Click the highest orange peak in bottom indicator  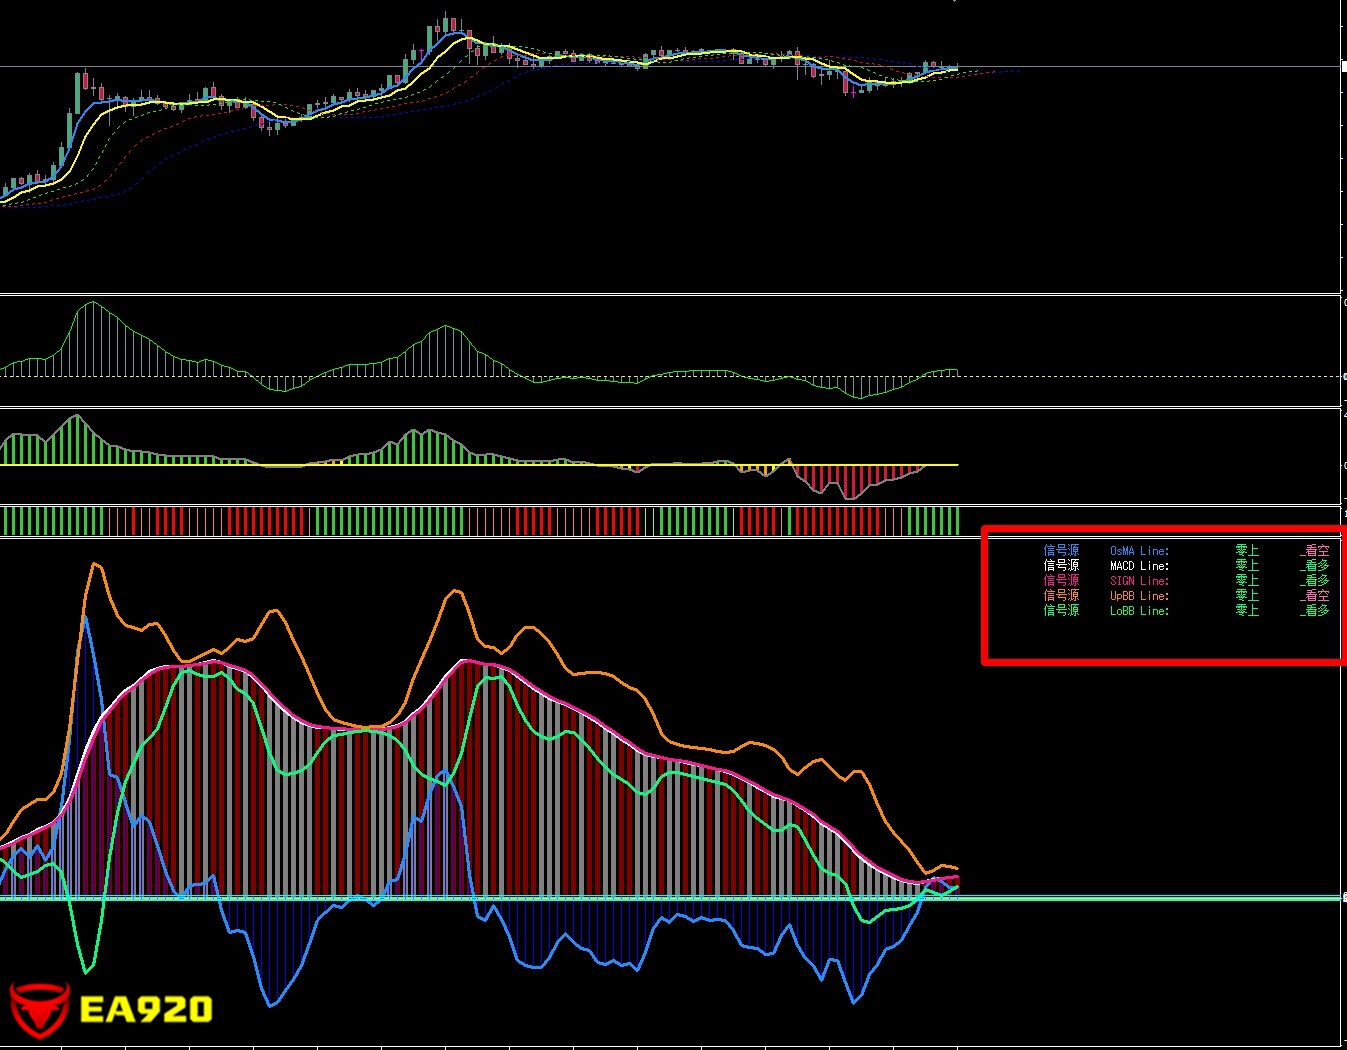[96, 565]
